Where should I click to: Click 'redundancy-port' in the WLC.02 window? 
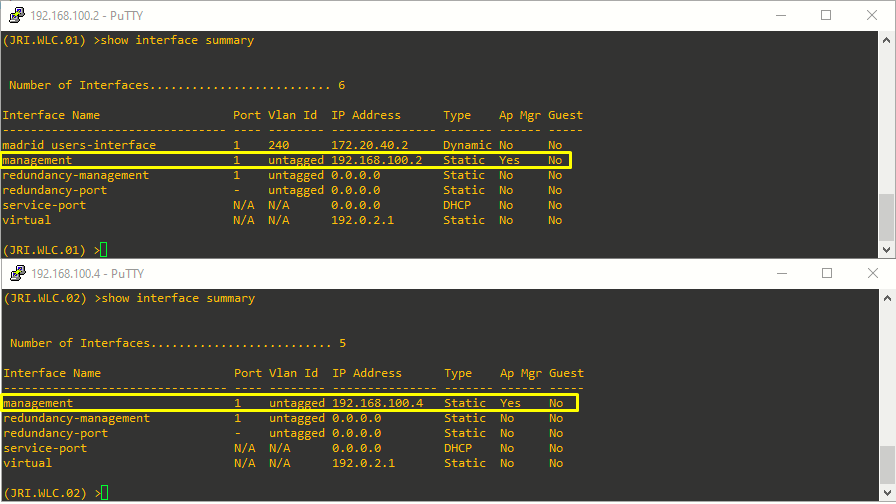coord(55,433)
